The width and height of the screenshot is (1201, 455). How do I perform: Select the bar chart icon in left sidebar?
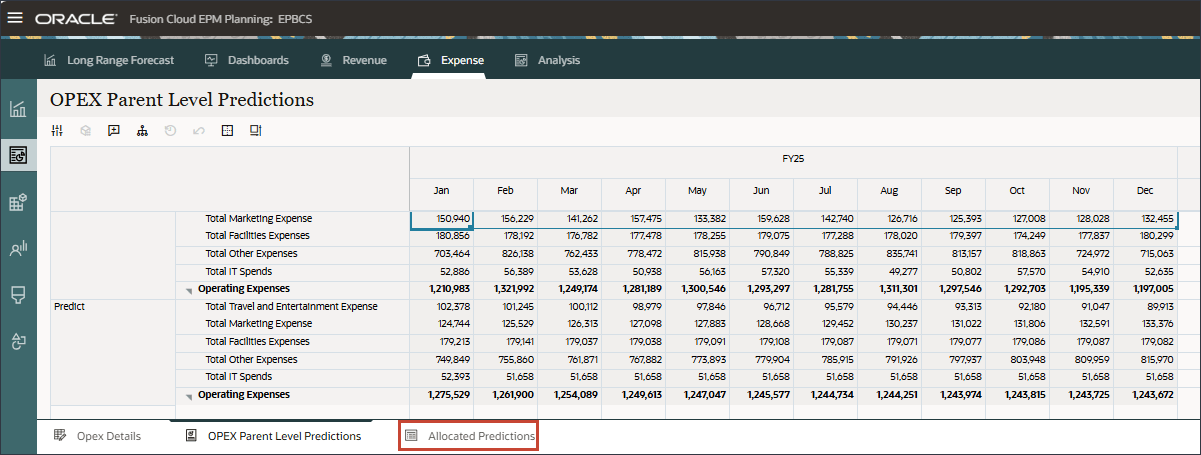(x=18, y=109)
